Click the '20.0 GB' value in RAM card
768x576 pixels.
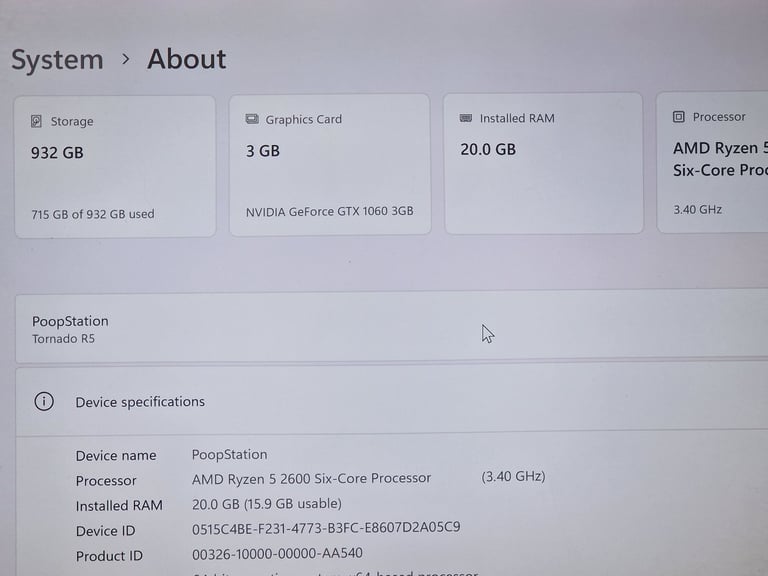(x=488, y=149)
